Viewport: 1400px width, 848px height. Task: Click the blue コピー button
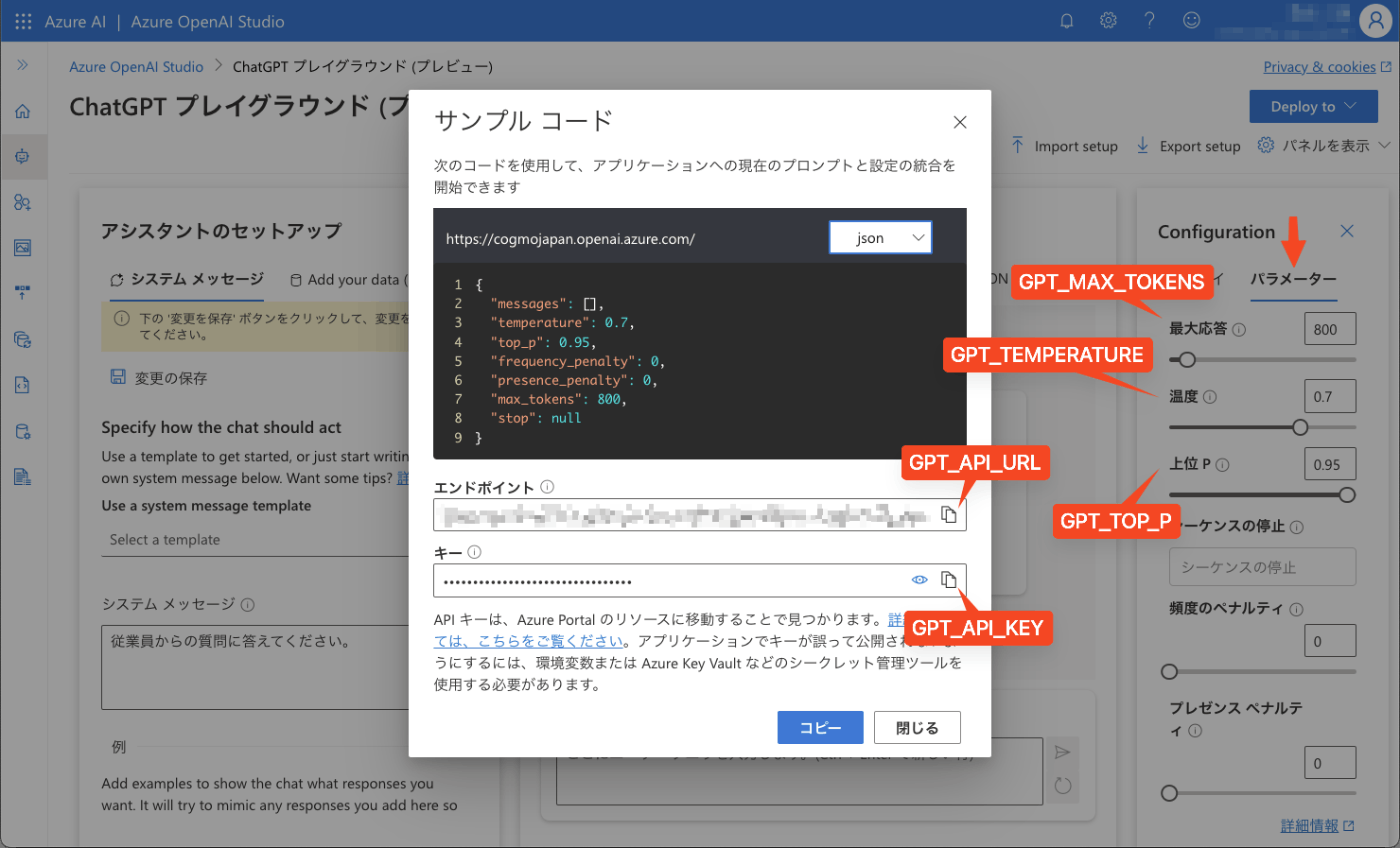[x=820, y=728]
